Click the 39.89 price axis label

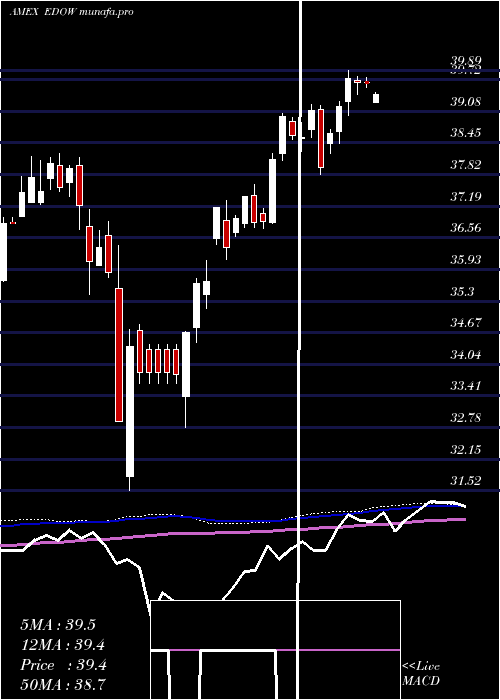pyautogui.click(x=465, y=61)
